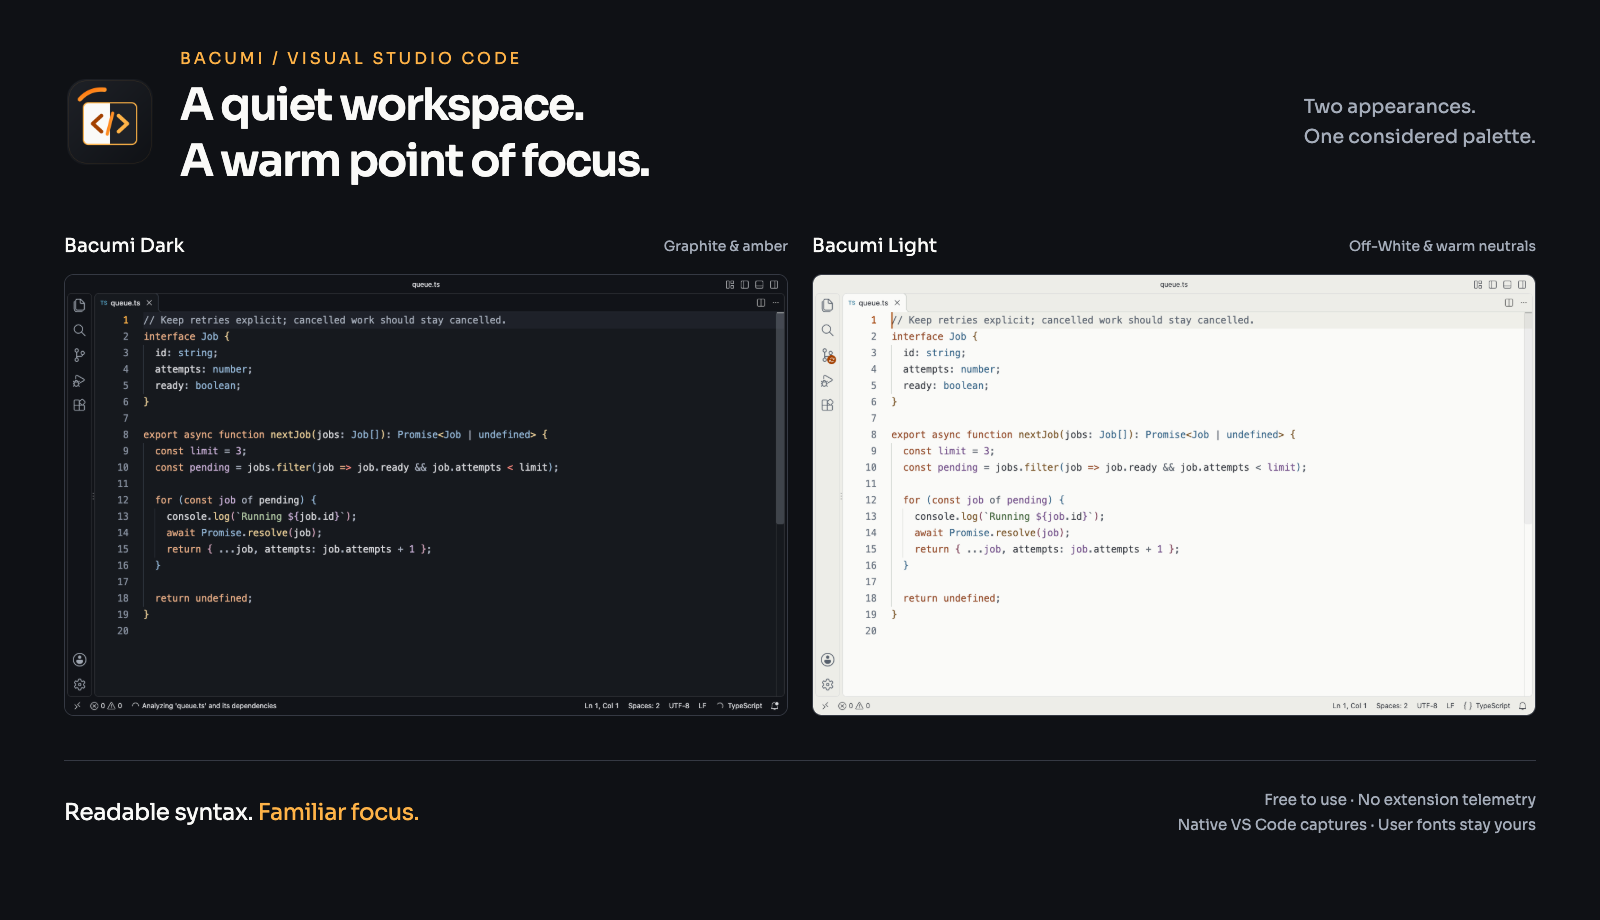This screenshot has height=920, width=1600.
Task: Split editor right in the Bacumi Light window
Action: pyautogui.click(x=1509, y=303)
